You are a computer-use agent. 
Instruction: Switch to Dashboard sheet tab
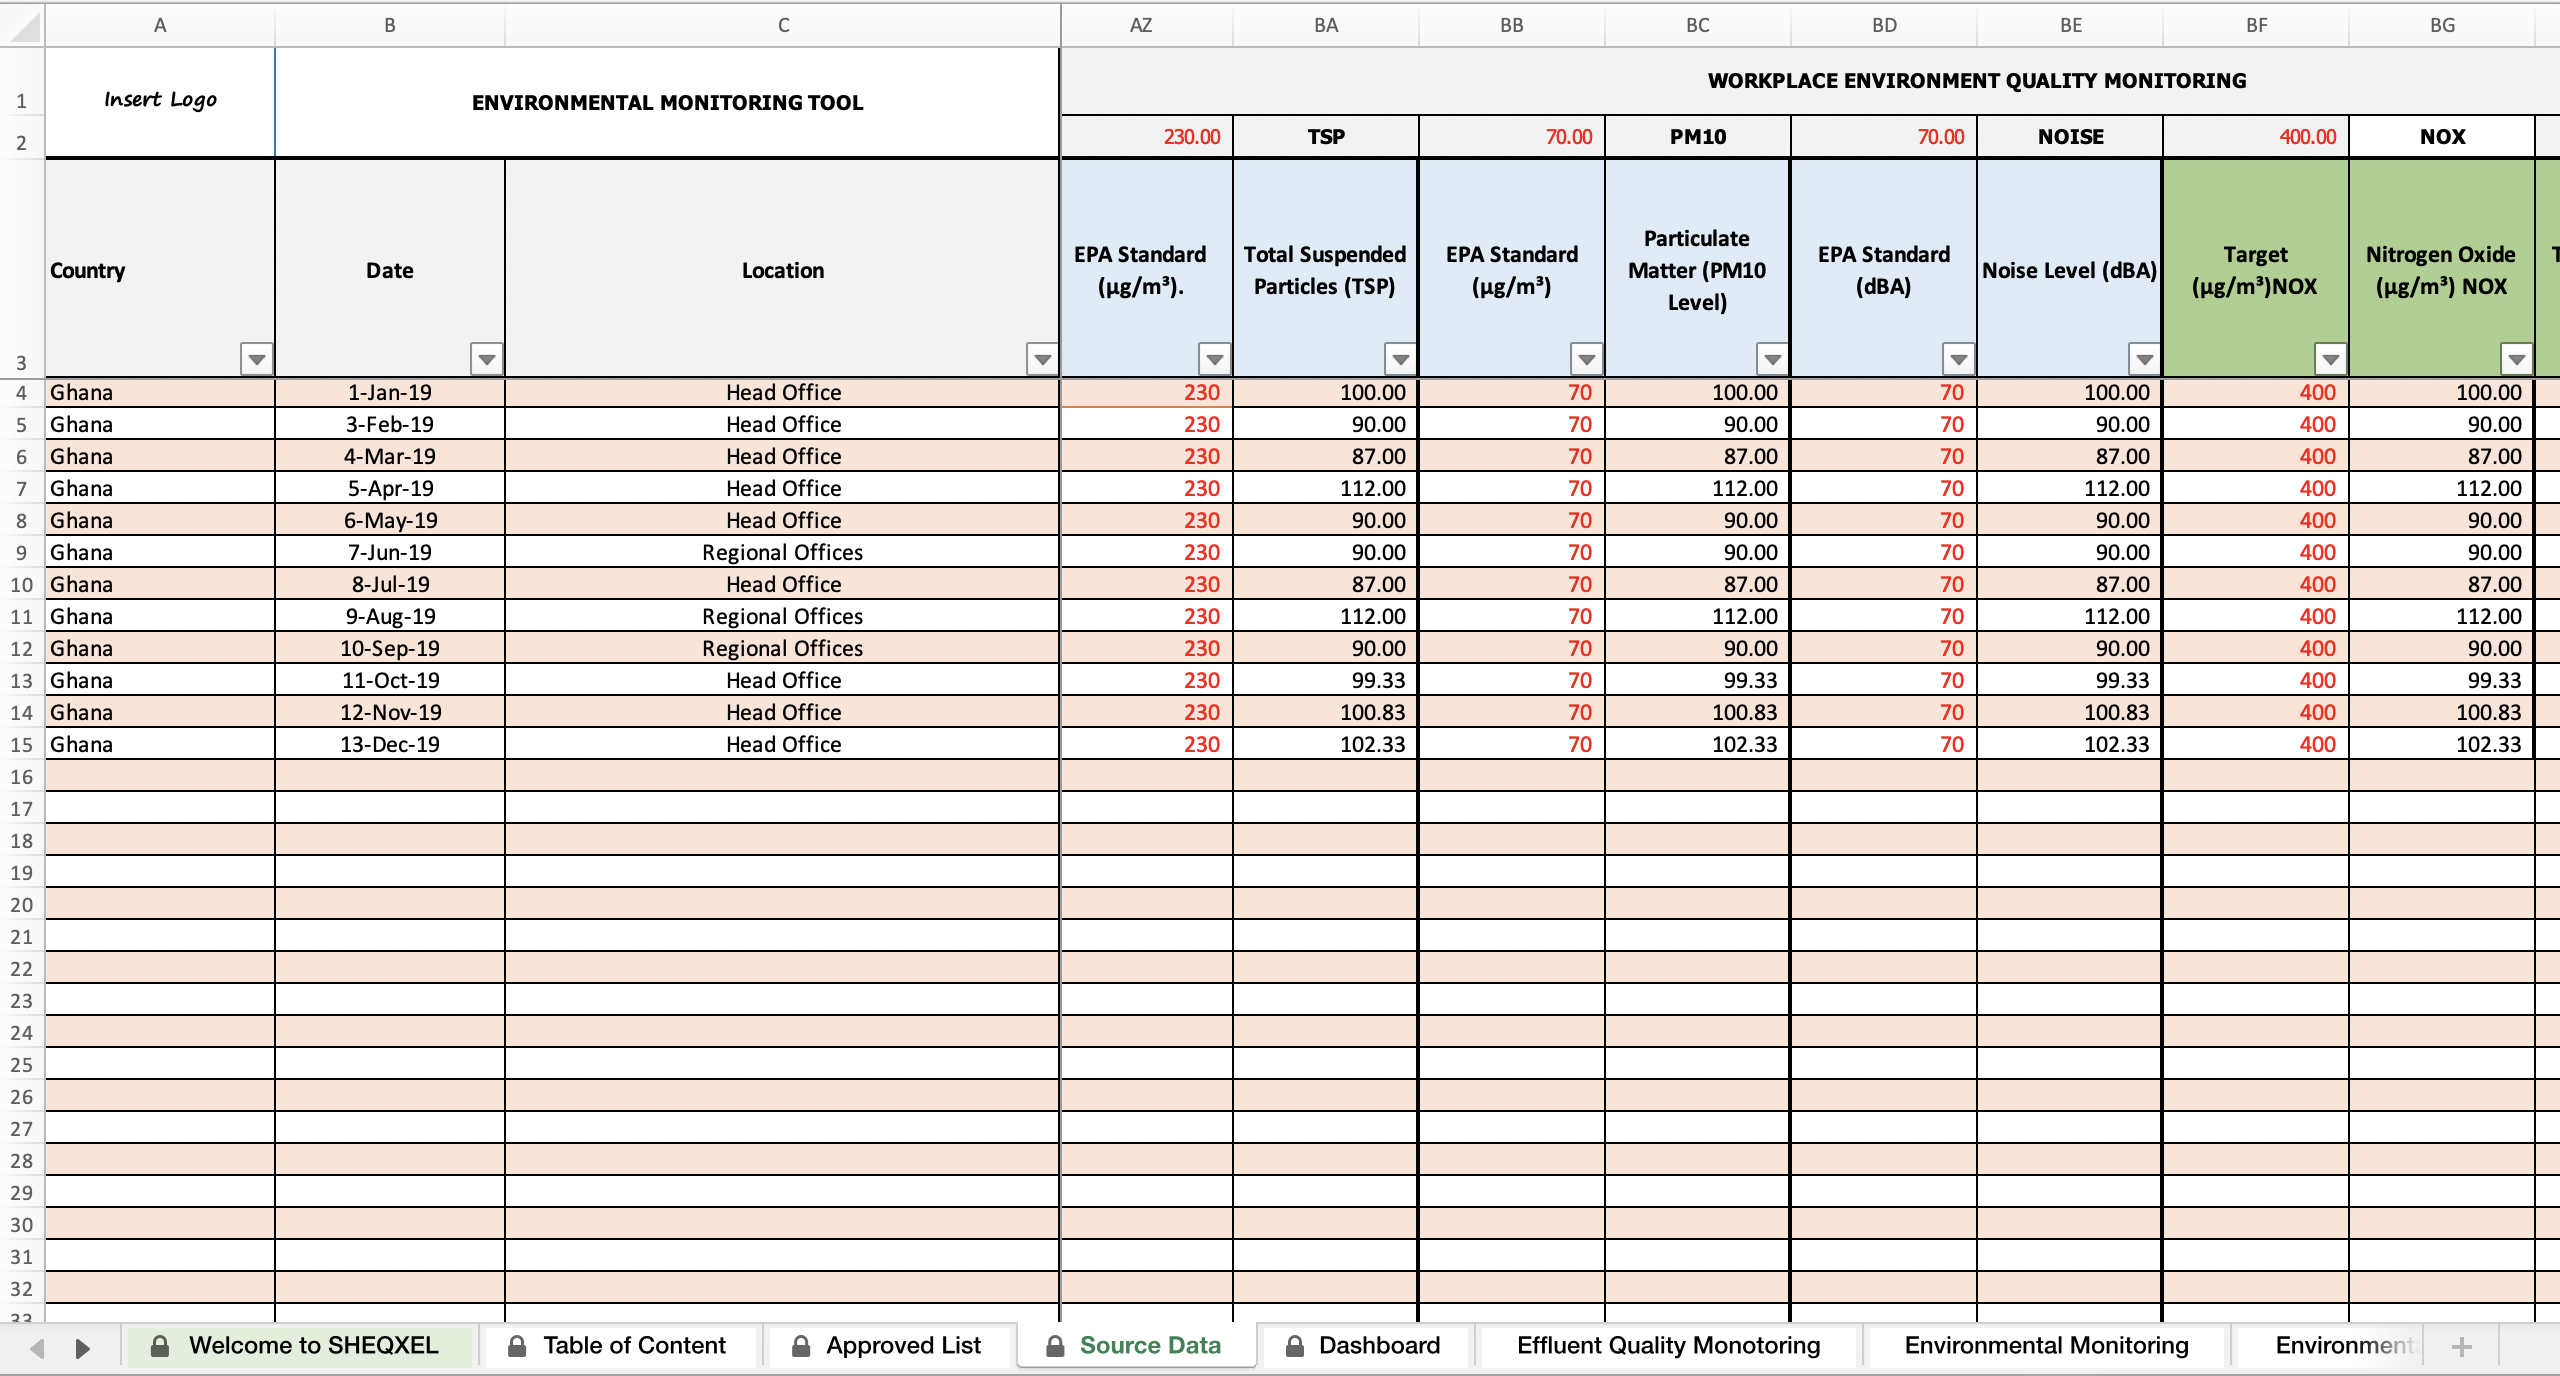click(1366, 1346)
